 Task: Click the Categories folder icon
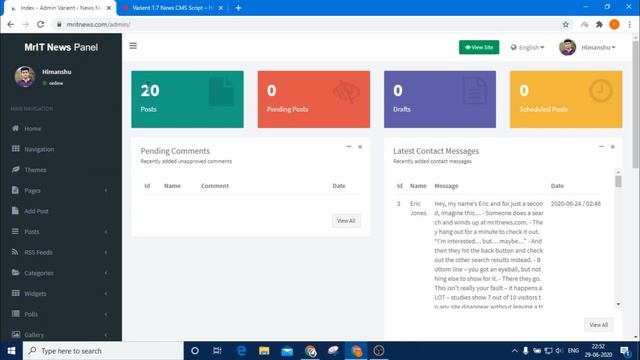[15, 272]
